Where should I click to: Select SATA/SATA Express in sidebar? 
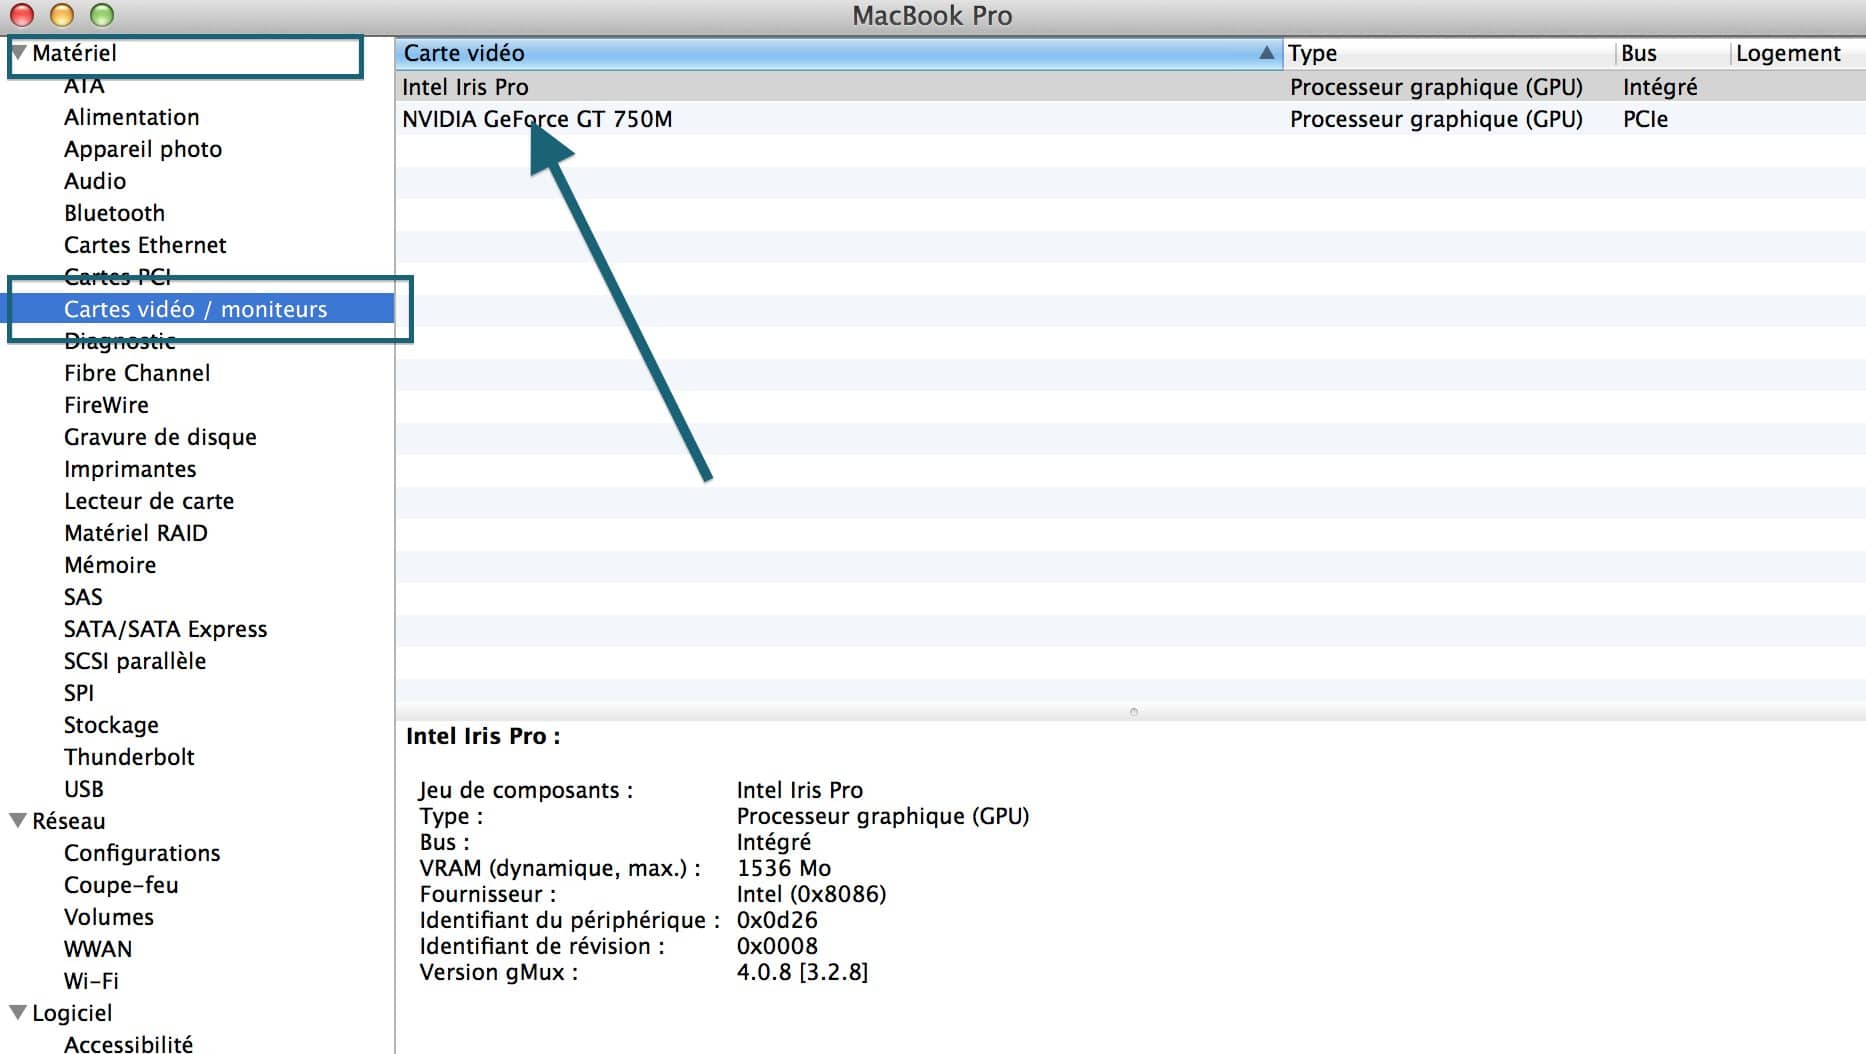pyautogui.click(x=166, y=629)
